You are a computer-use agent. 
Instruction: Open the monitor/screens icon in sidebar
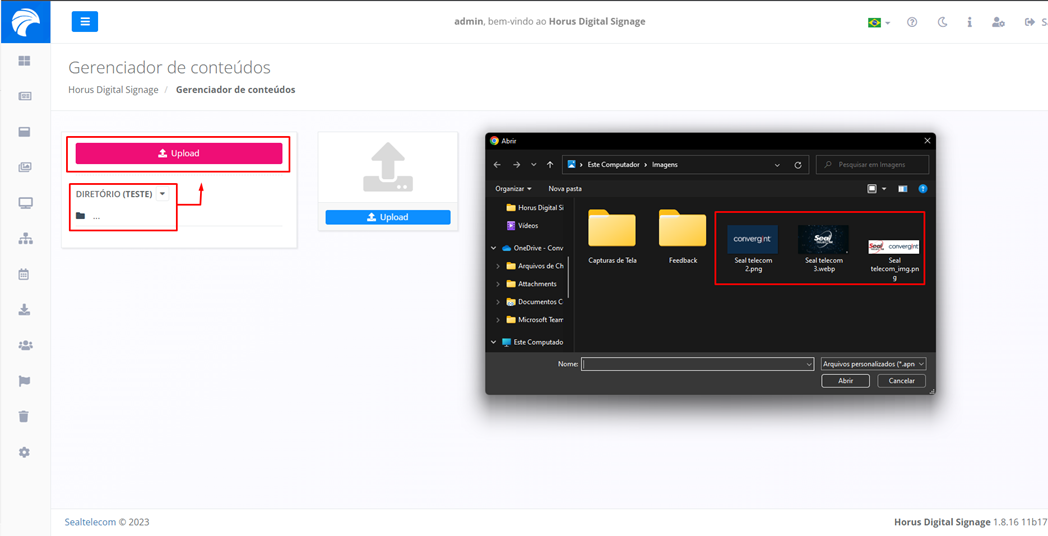tap(25, 203)
